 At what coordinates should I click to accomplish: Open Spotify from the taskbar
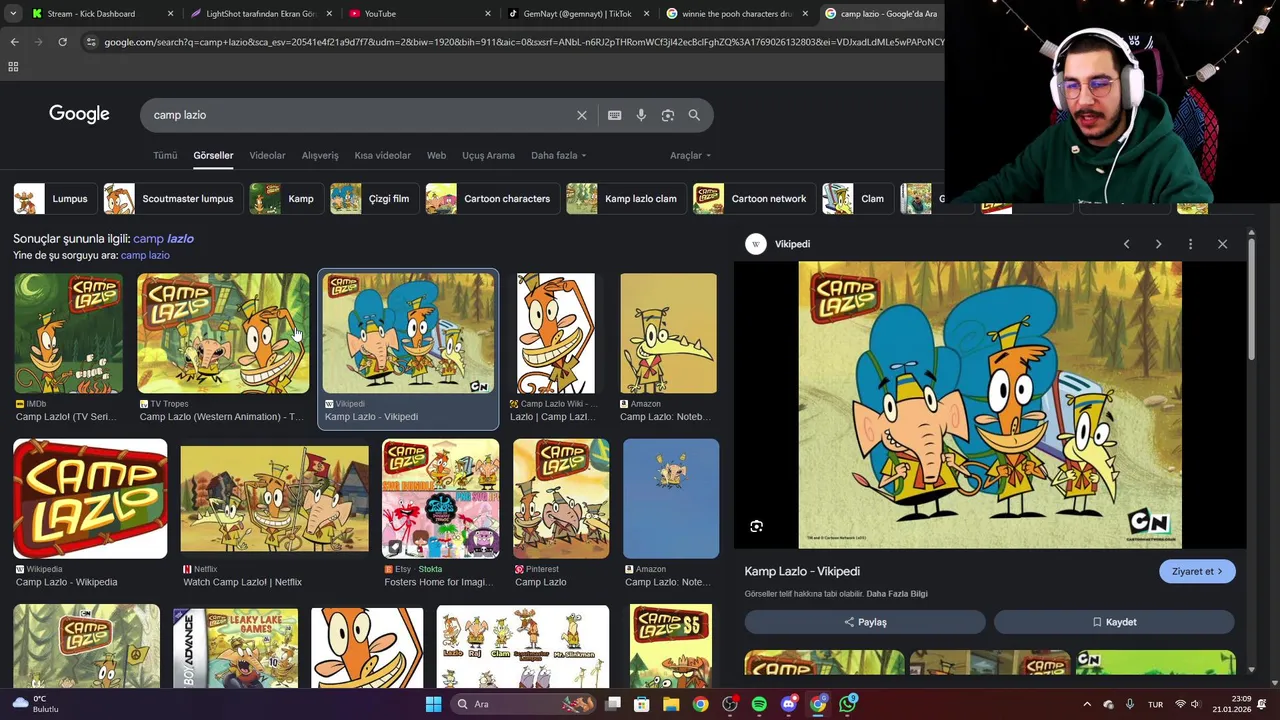click(x=759, y=704)
